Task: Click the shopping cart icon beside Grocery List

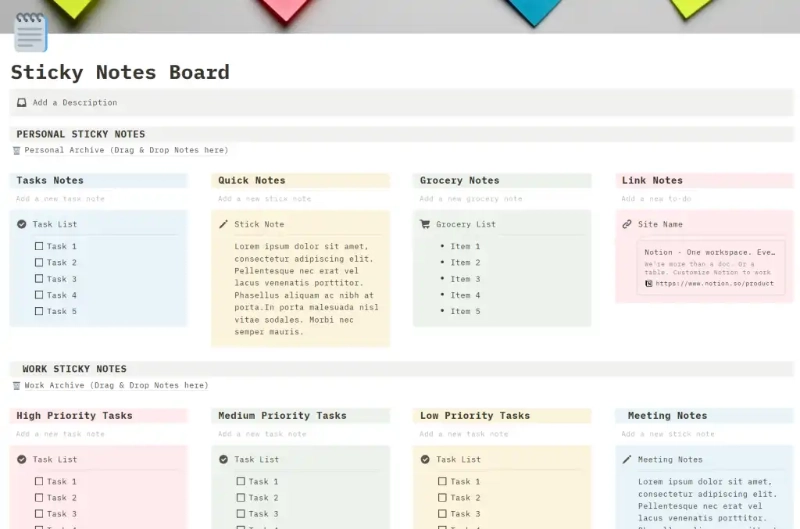Action: pos(425,224)
